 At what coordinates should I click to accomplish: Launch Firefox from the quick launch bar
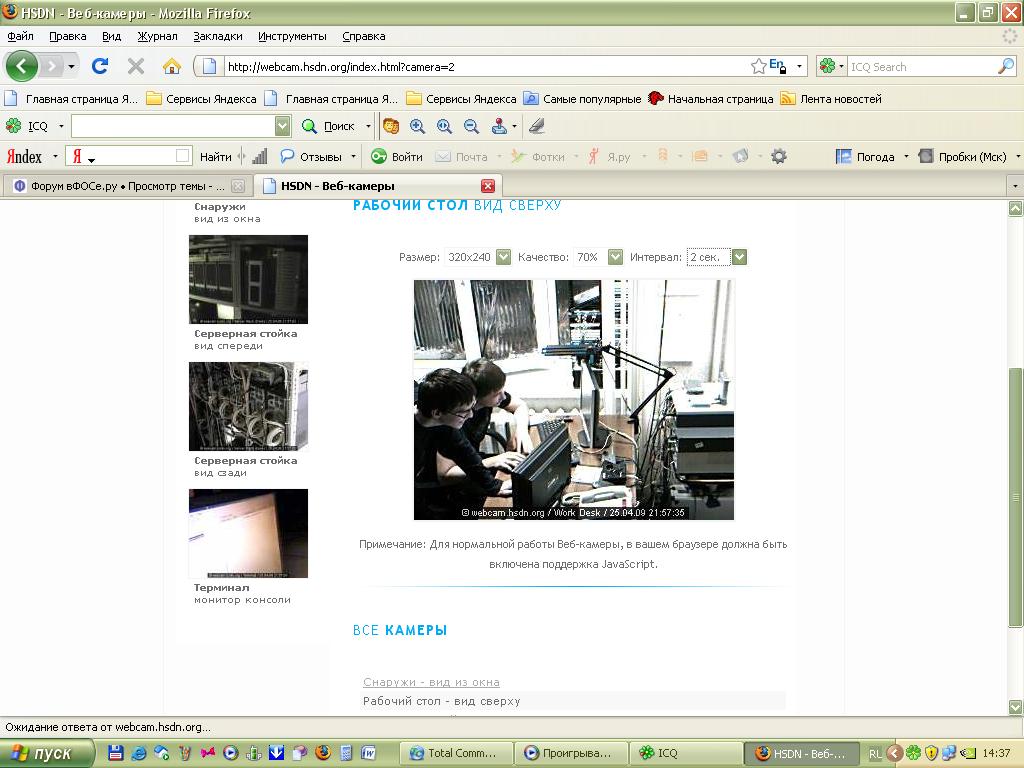point(322,753)
